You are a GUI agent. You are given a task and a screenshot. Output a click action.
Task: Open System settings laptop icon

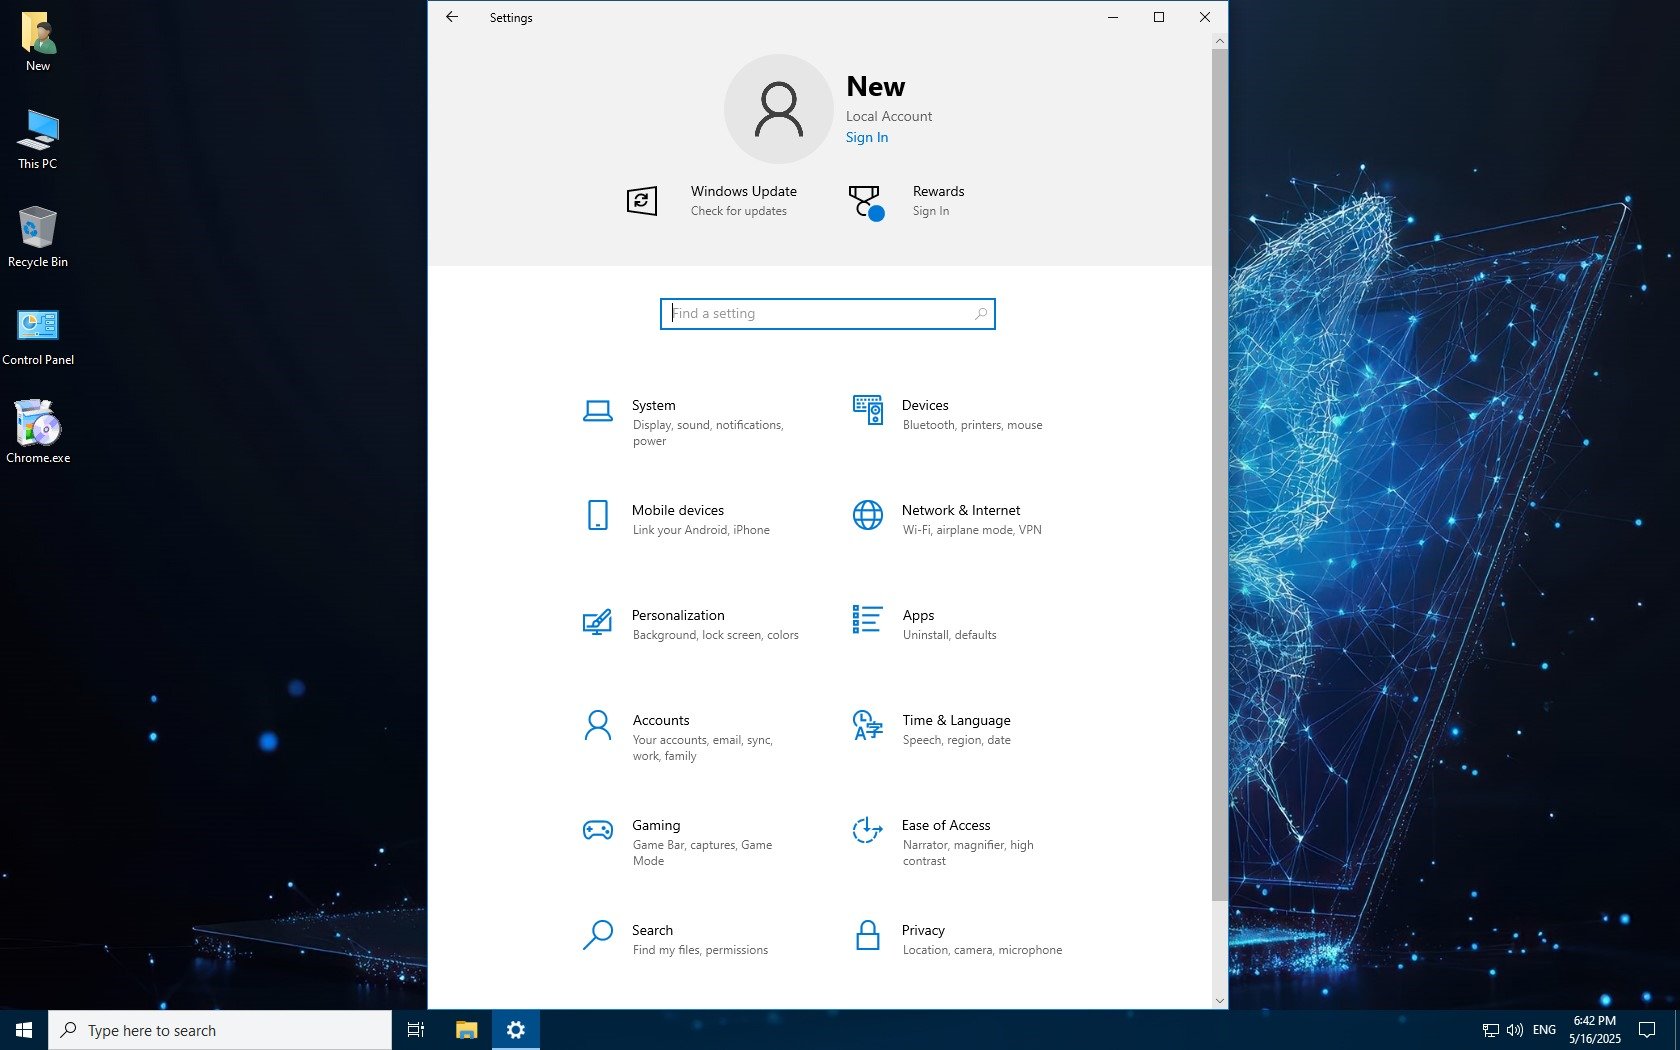tap(597, 411)
